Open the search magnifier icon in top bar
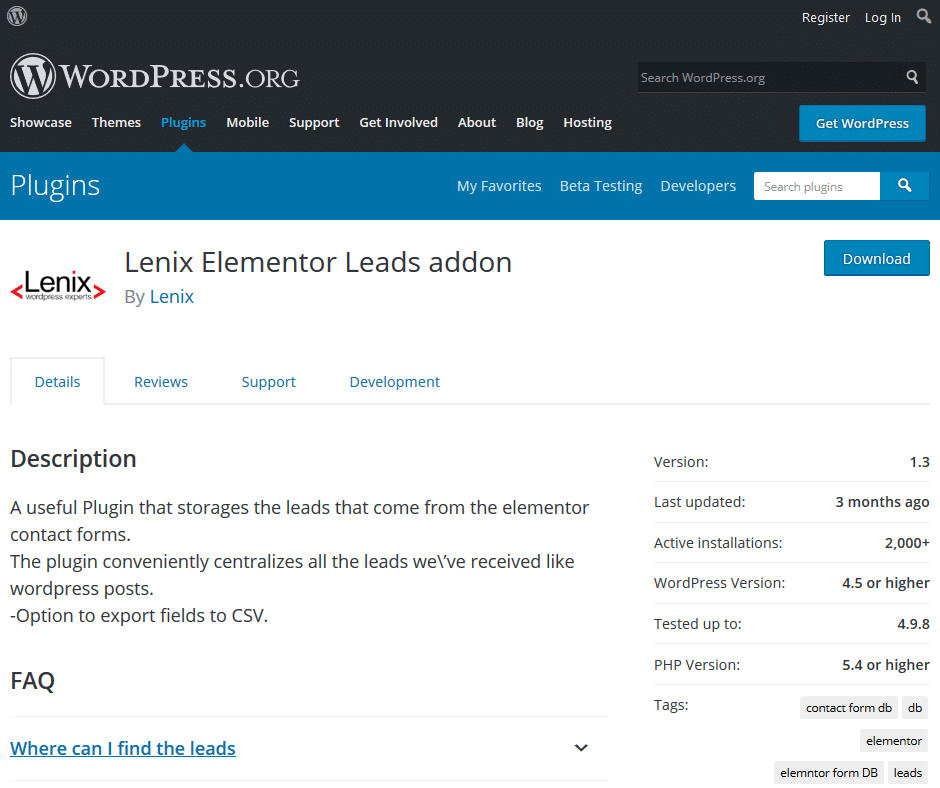 point(923,16)
